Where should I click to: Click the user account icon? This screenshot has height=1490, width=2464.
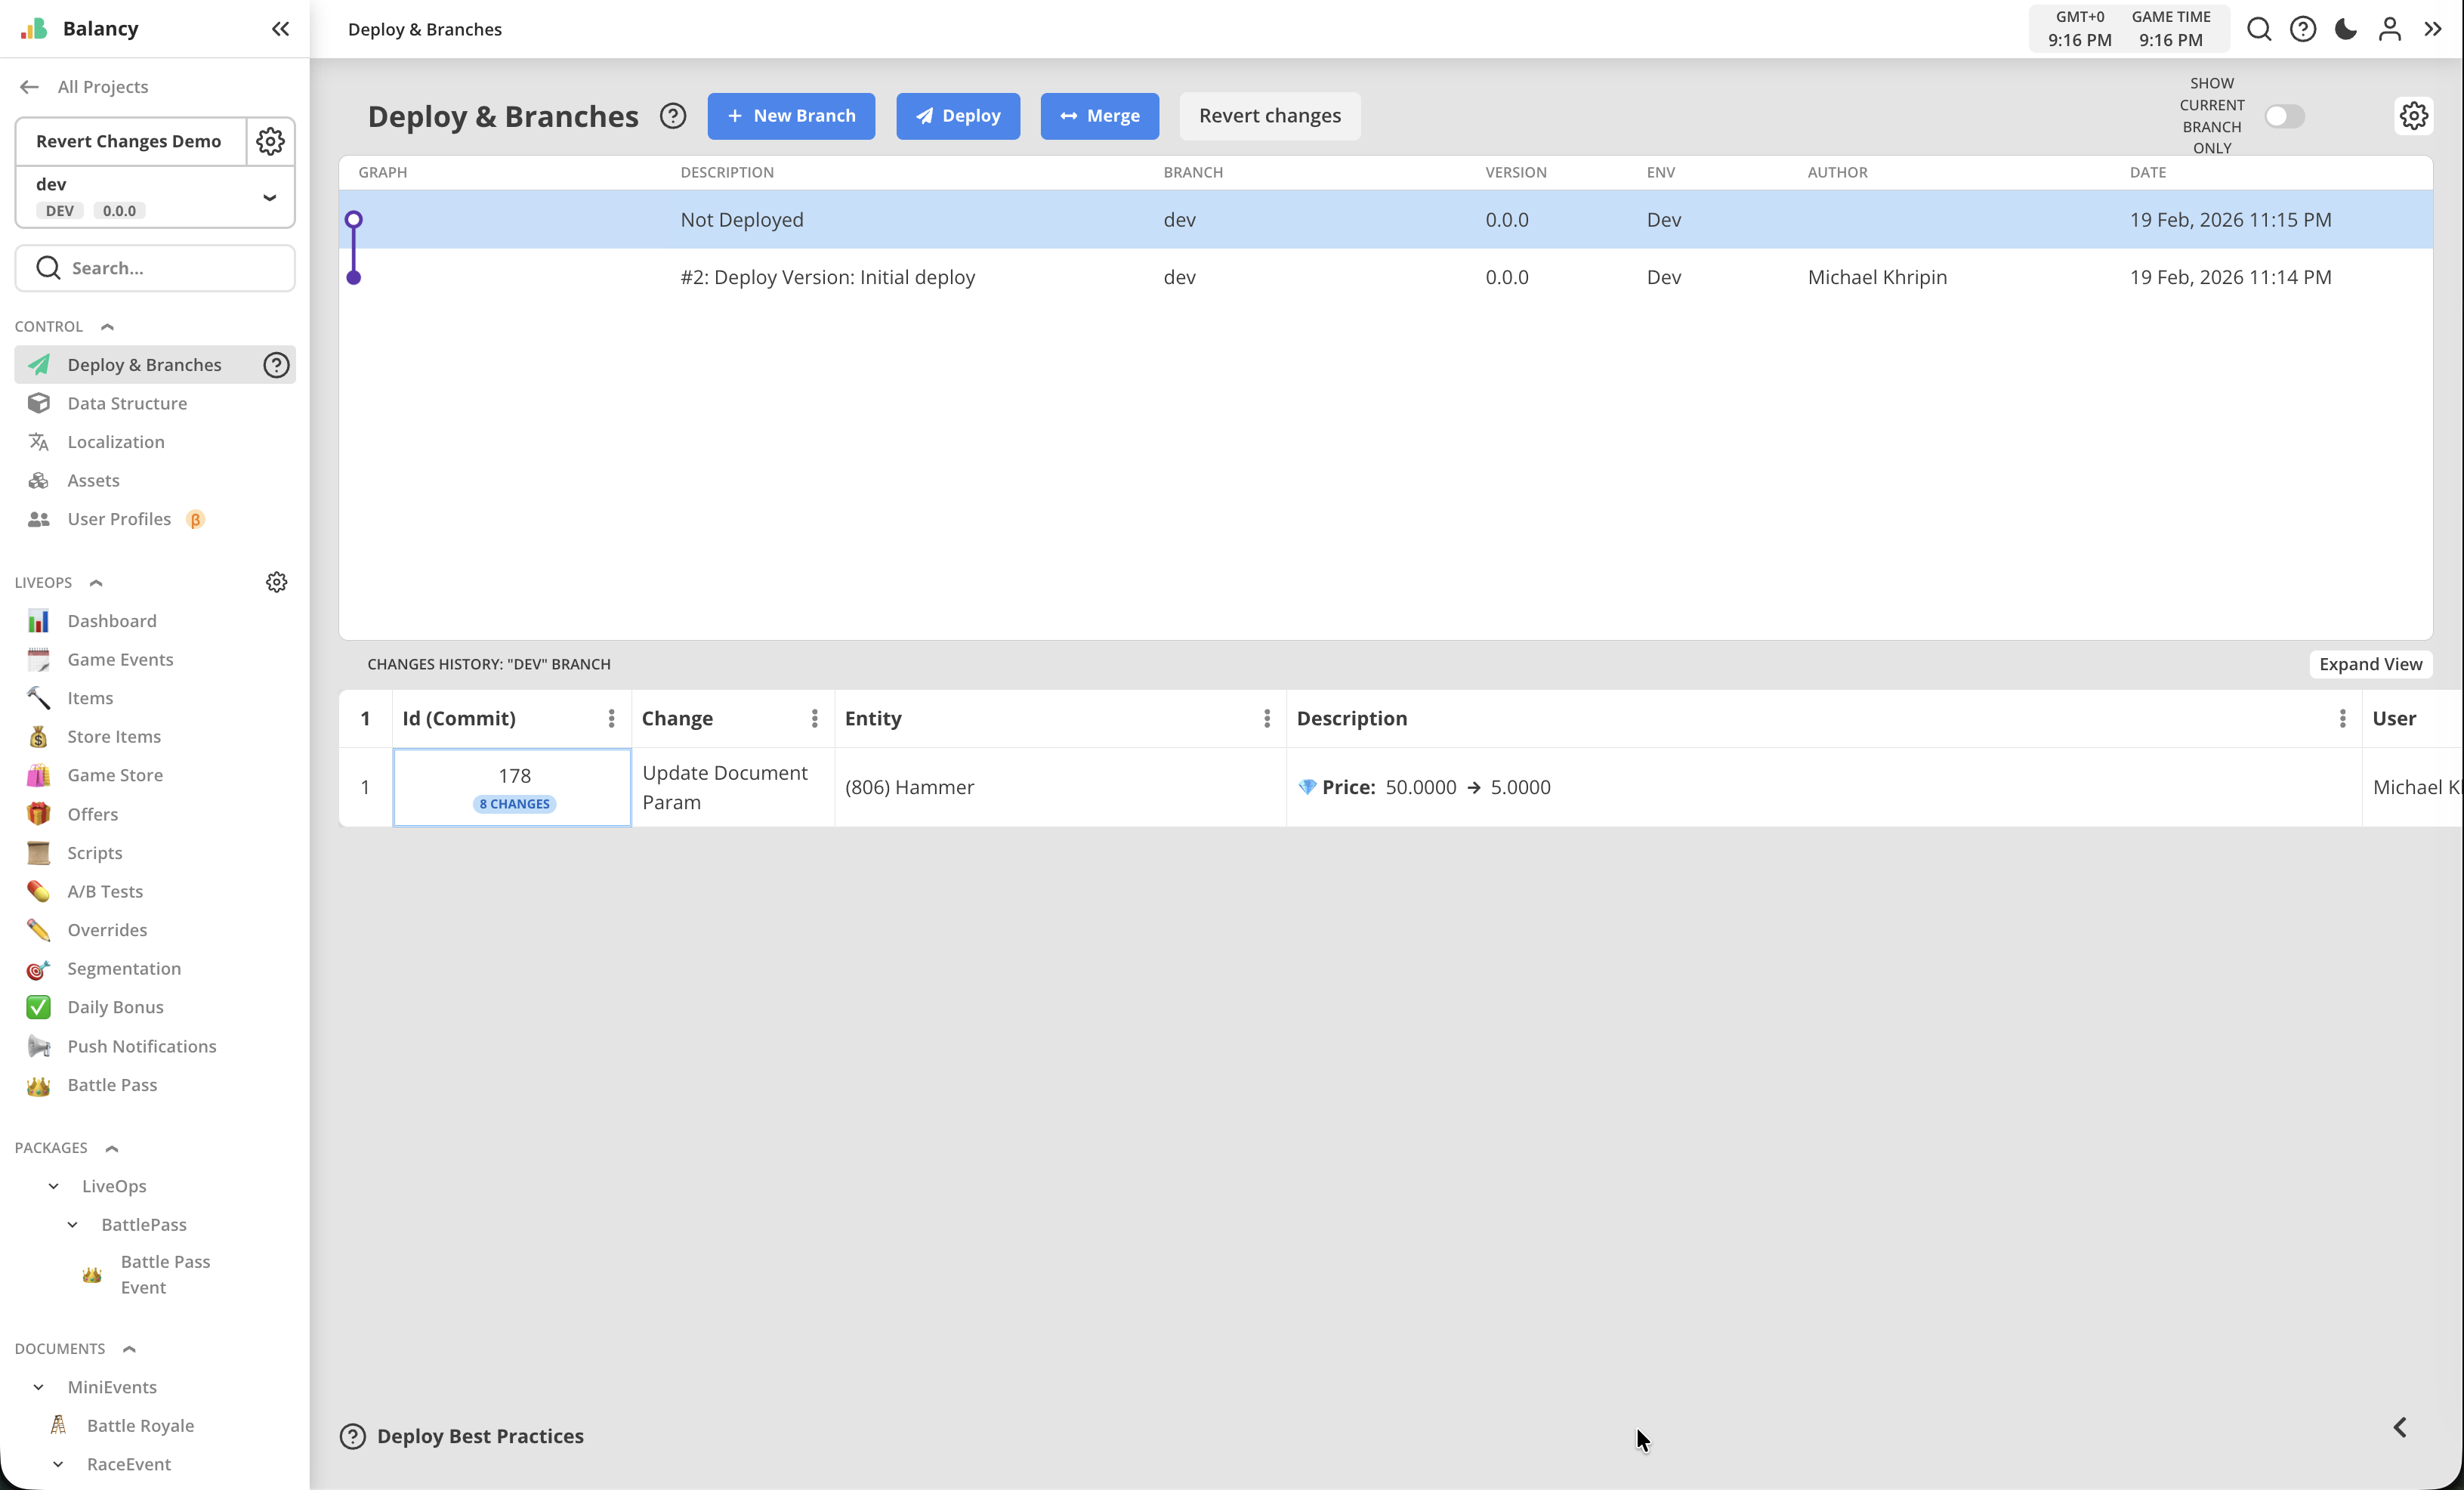2389,29
